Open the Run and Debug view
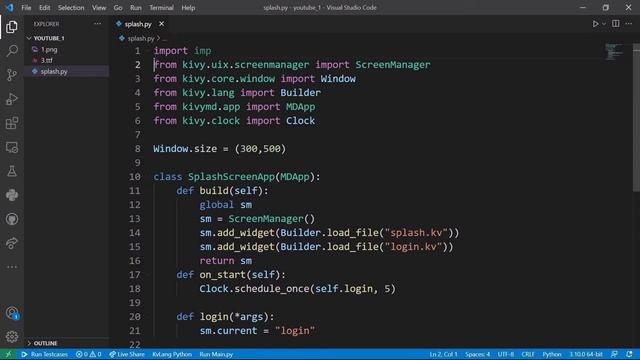 (12, 99)
